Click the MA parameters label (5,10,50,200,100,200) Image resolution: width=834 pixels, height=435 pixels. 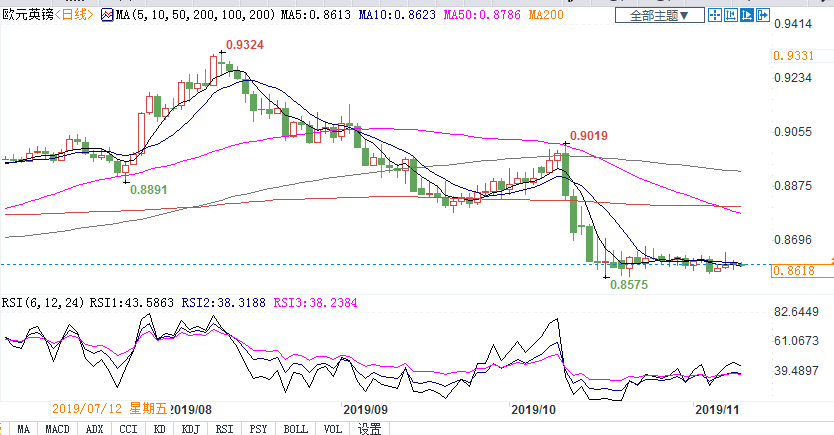(x=176, y=16)
